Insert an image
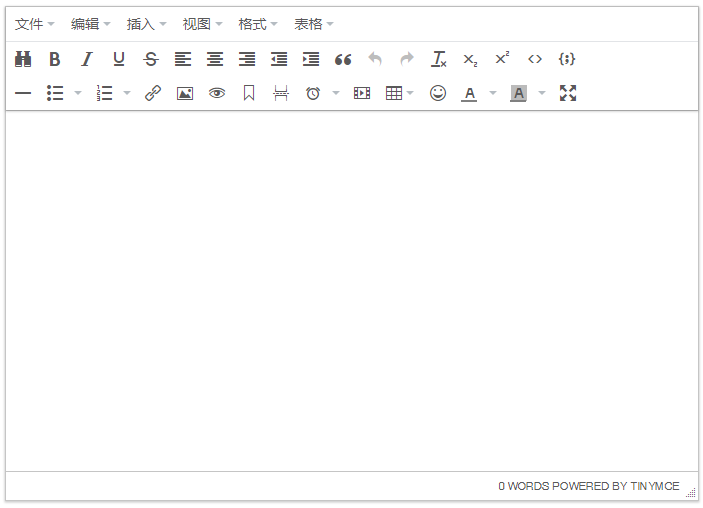This screenshot has width=703, height=508. (185, 93)
